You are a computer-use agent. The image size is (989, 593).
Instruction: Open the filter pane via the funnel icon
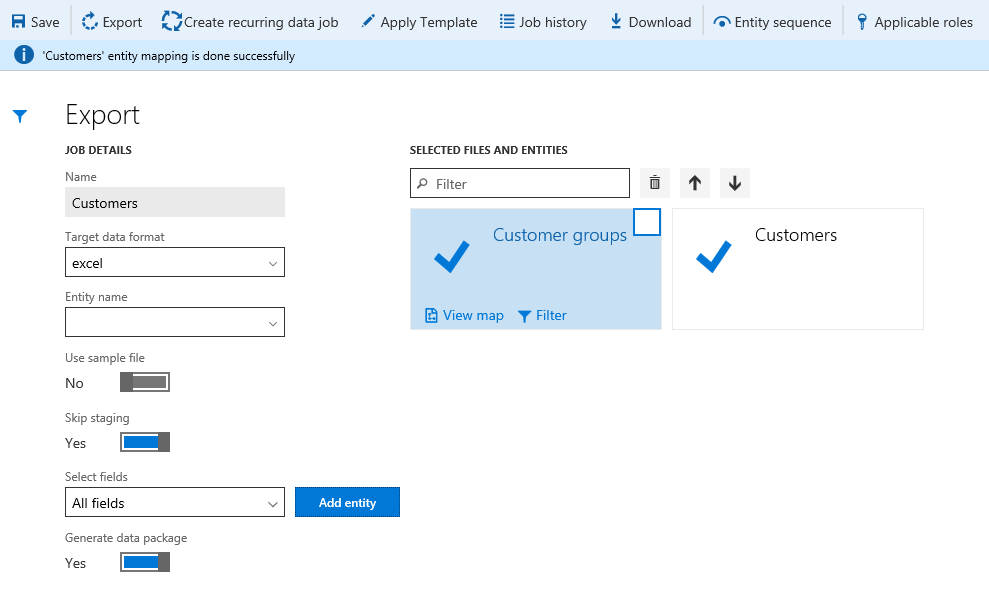click(x=20, y=116)
